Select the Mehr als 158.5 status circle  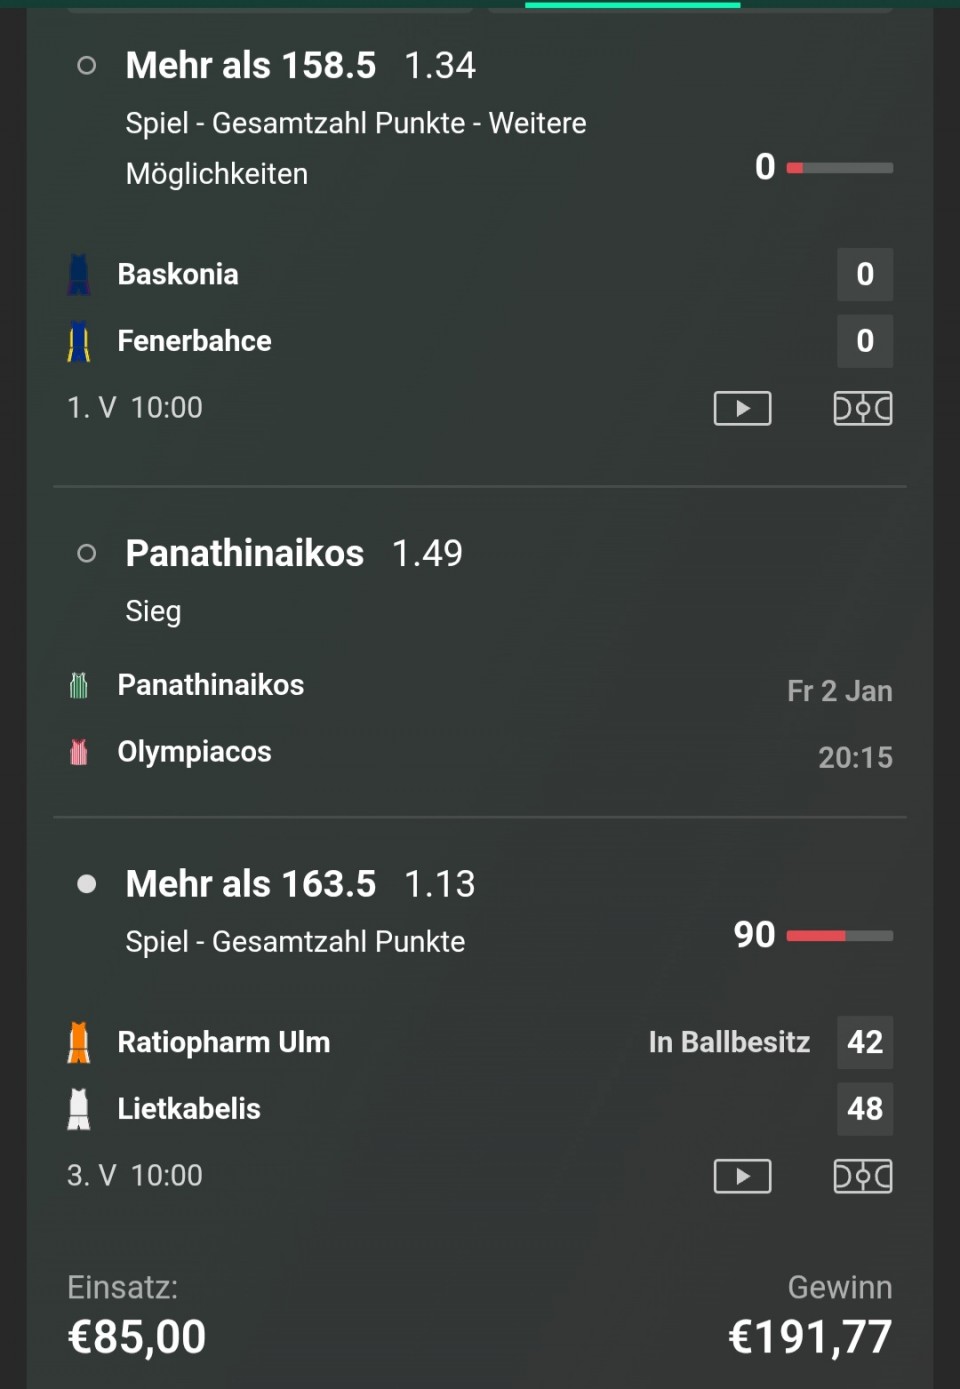(x=87, y=66)
